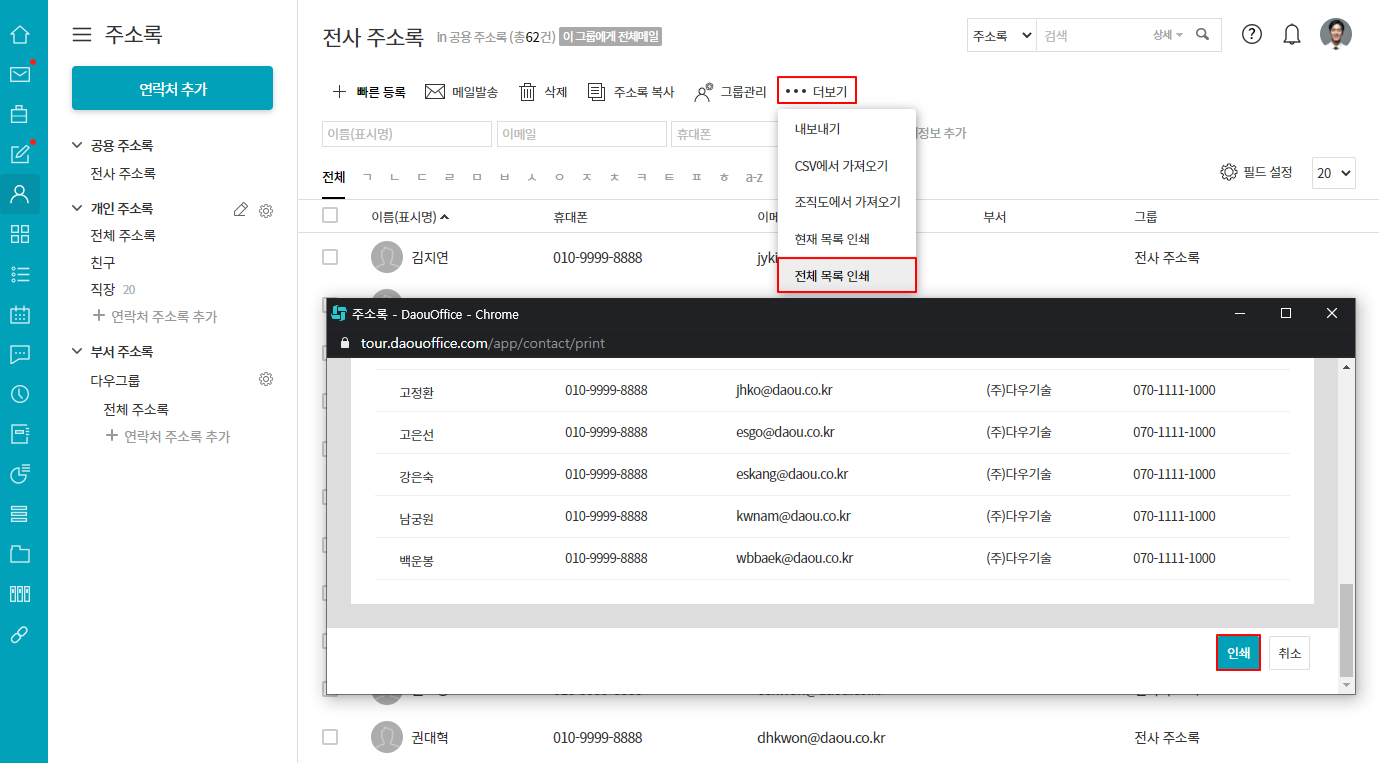Screen dimensions: 1379x763
Task: Choose 전체 목록 인쇄 menu item
Action: point(831,275)
